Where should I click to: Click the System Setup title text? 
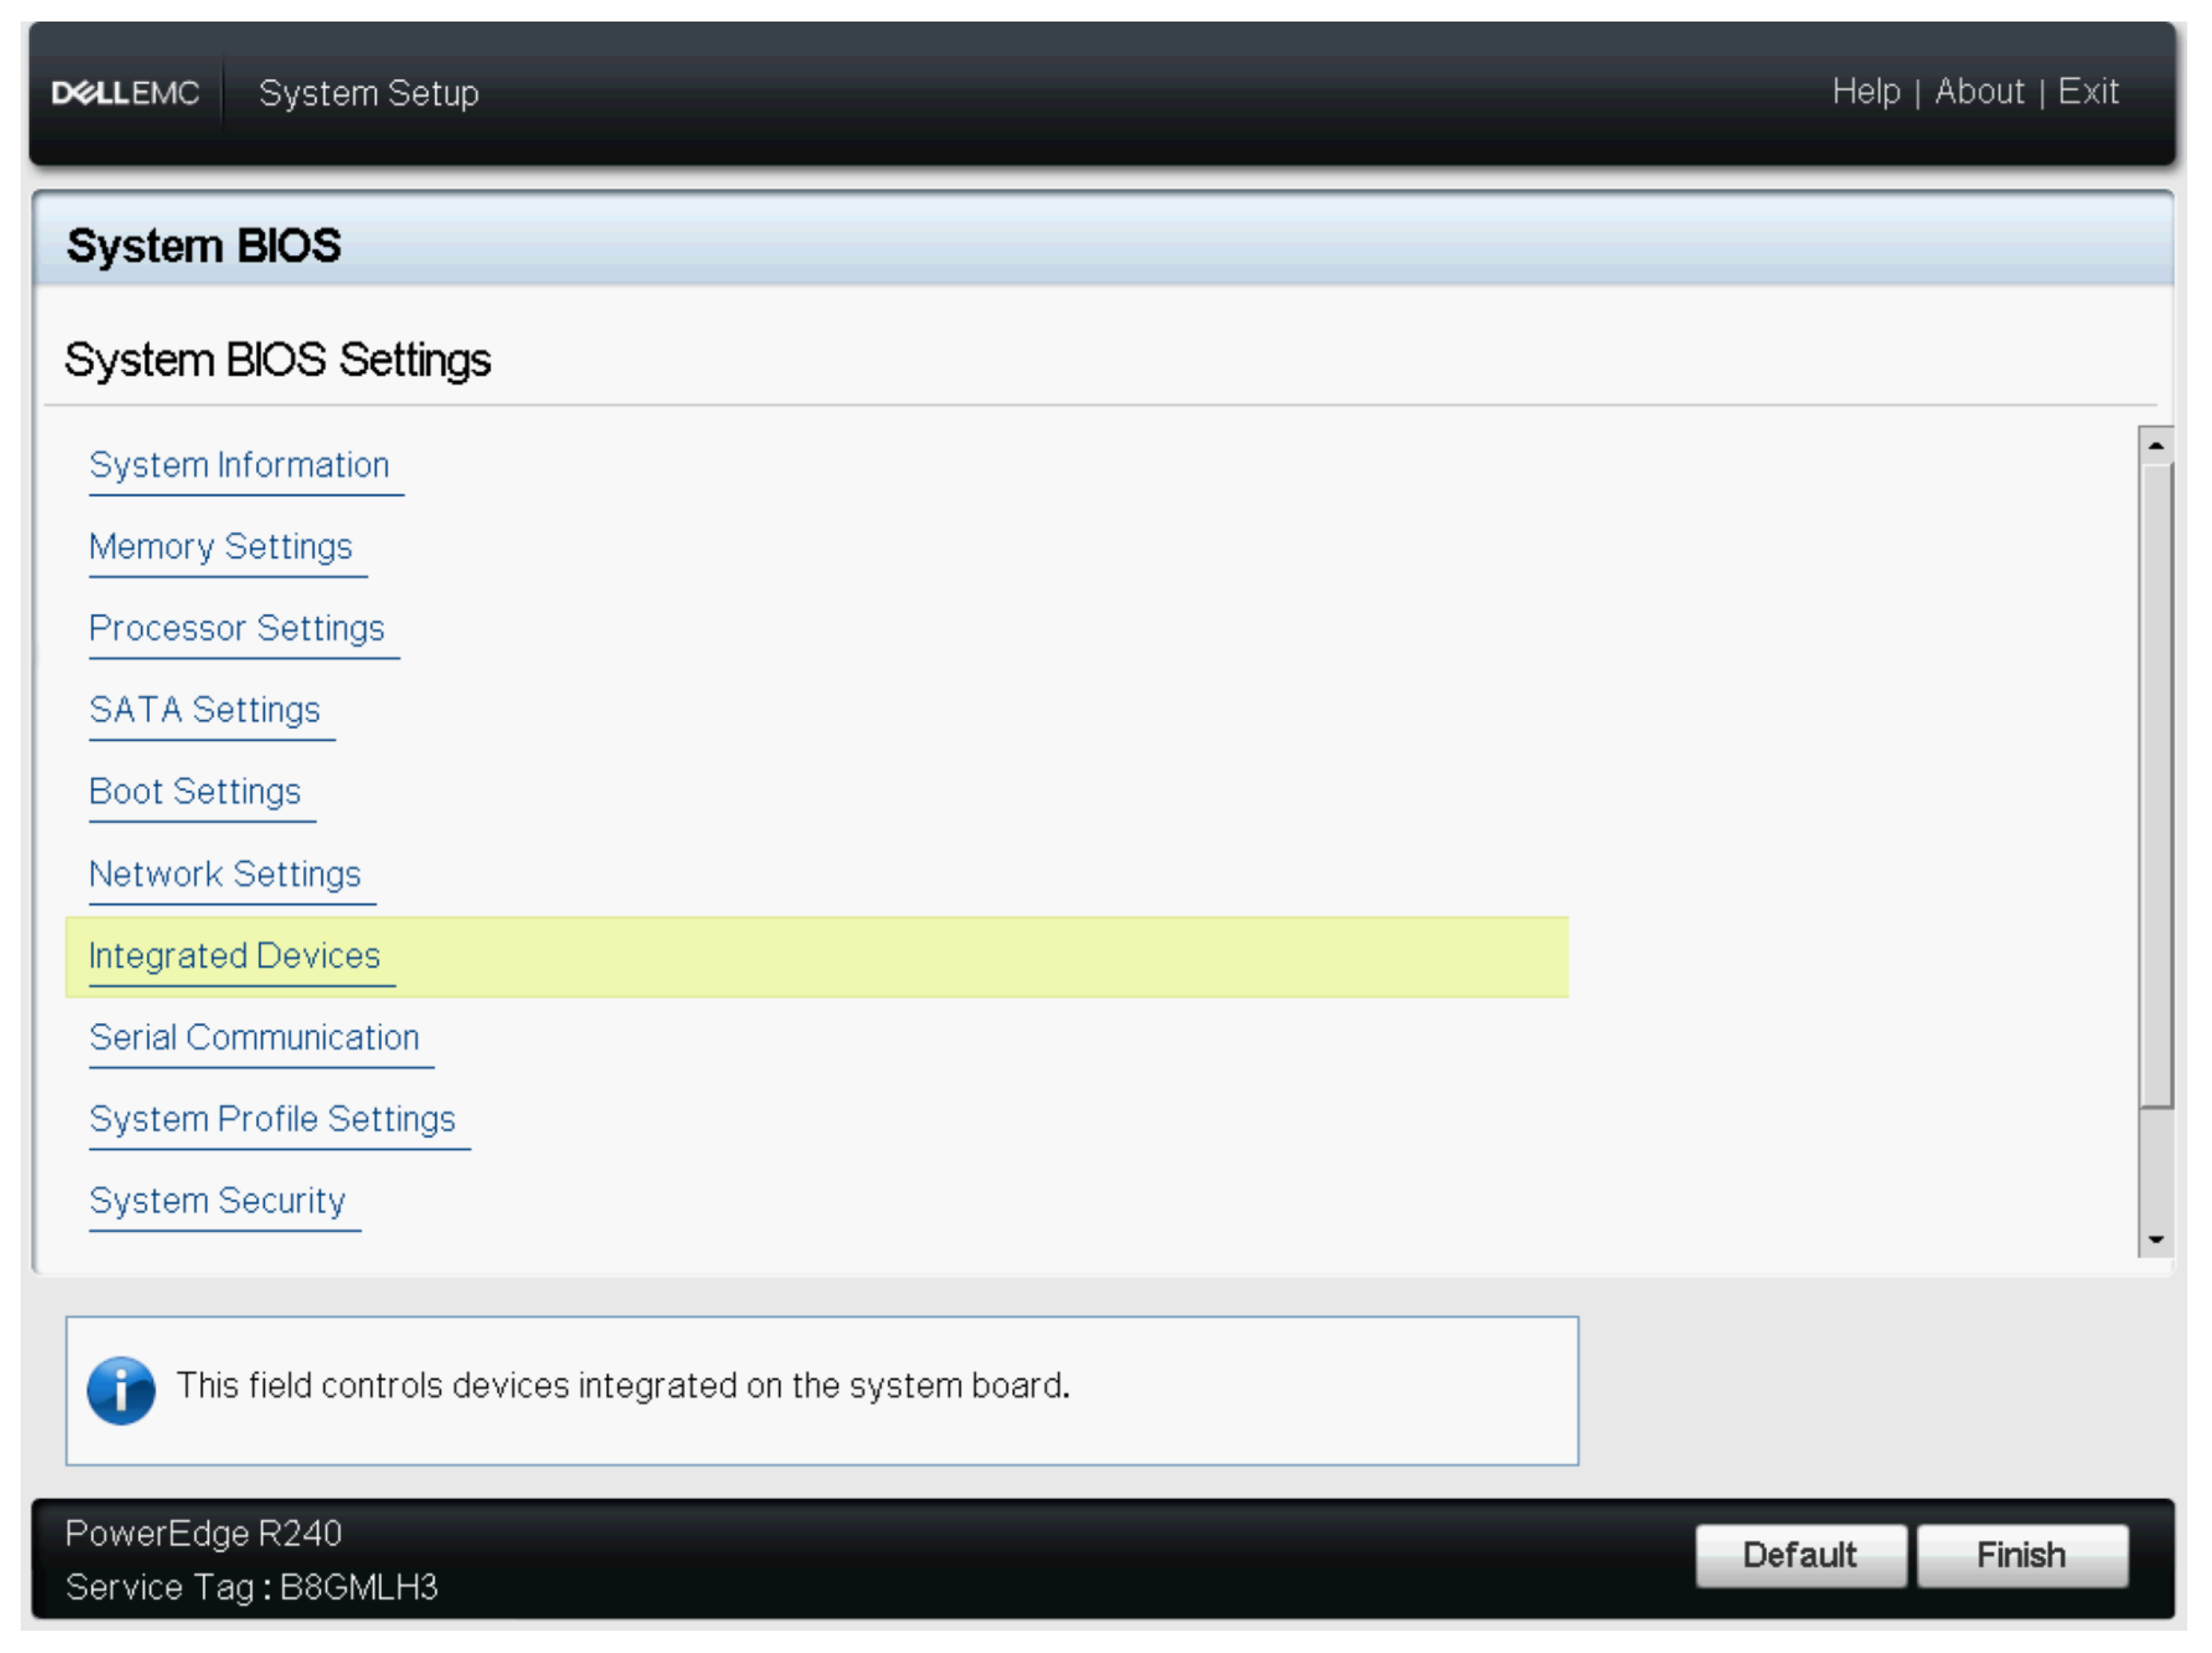[369, 93]
